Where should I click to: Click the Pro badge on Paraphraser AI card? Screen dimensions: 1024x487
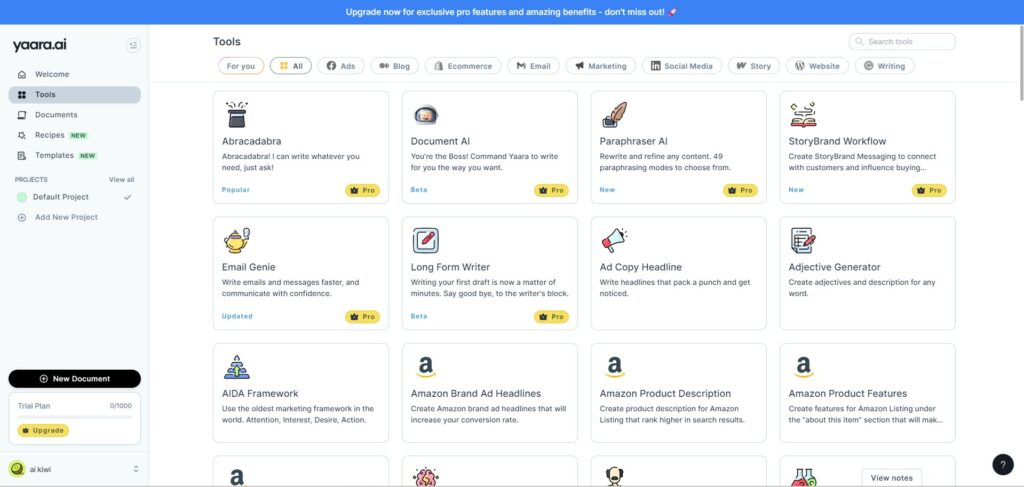click(x=740, y=190)
